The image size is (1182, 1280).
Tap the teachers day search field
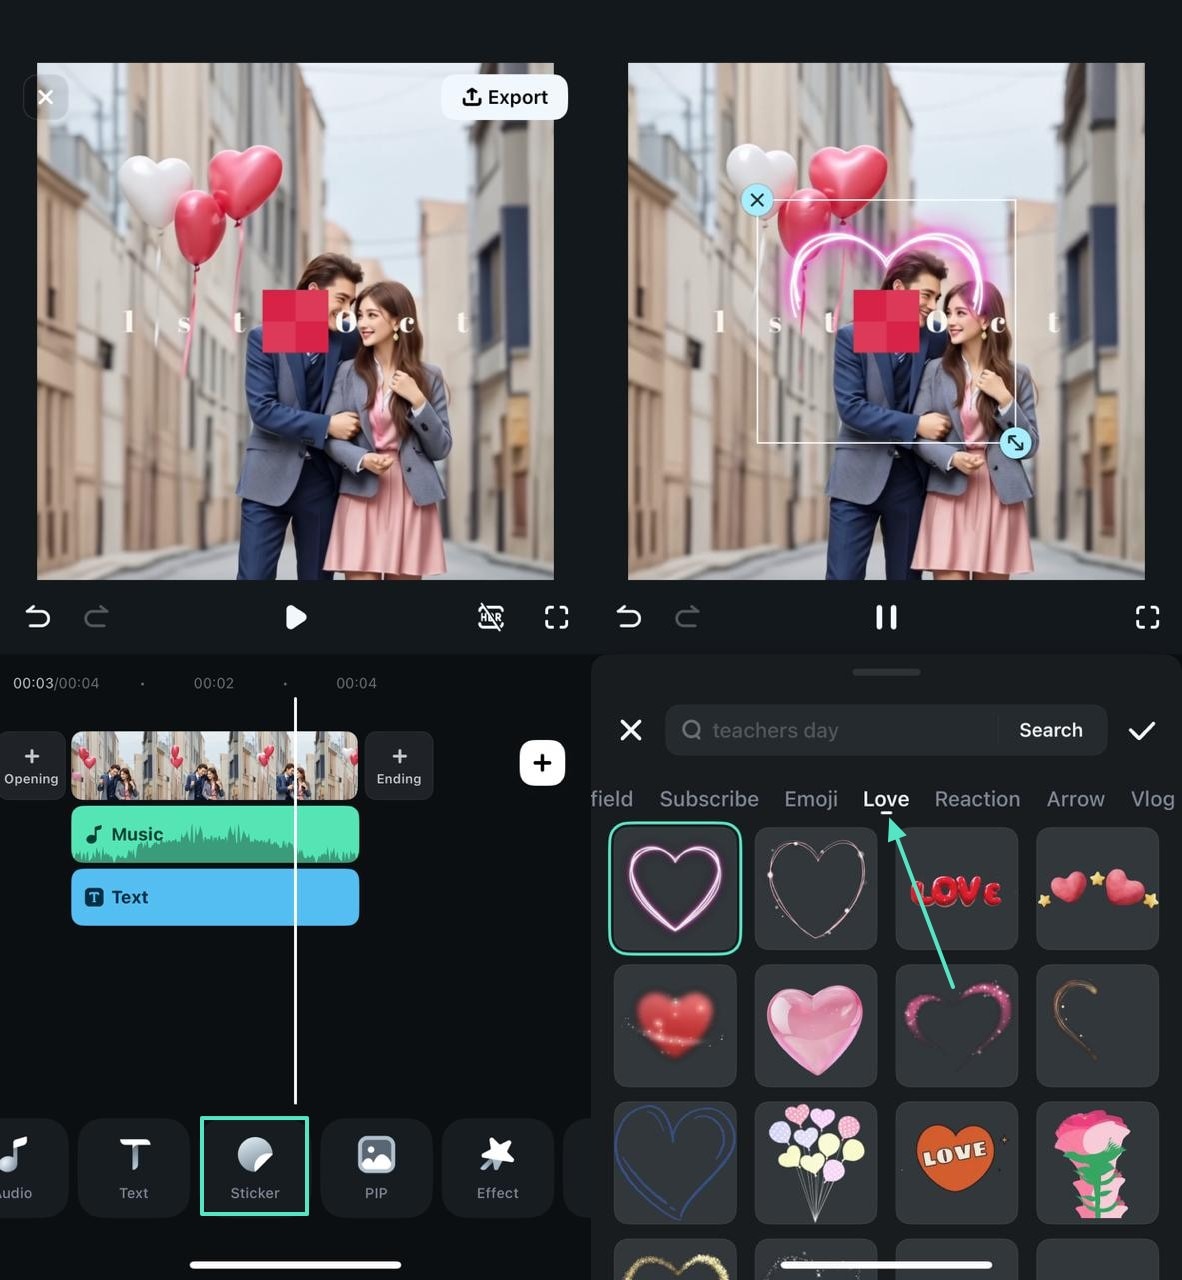click(x=830, y=730)
